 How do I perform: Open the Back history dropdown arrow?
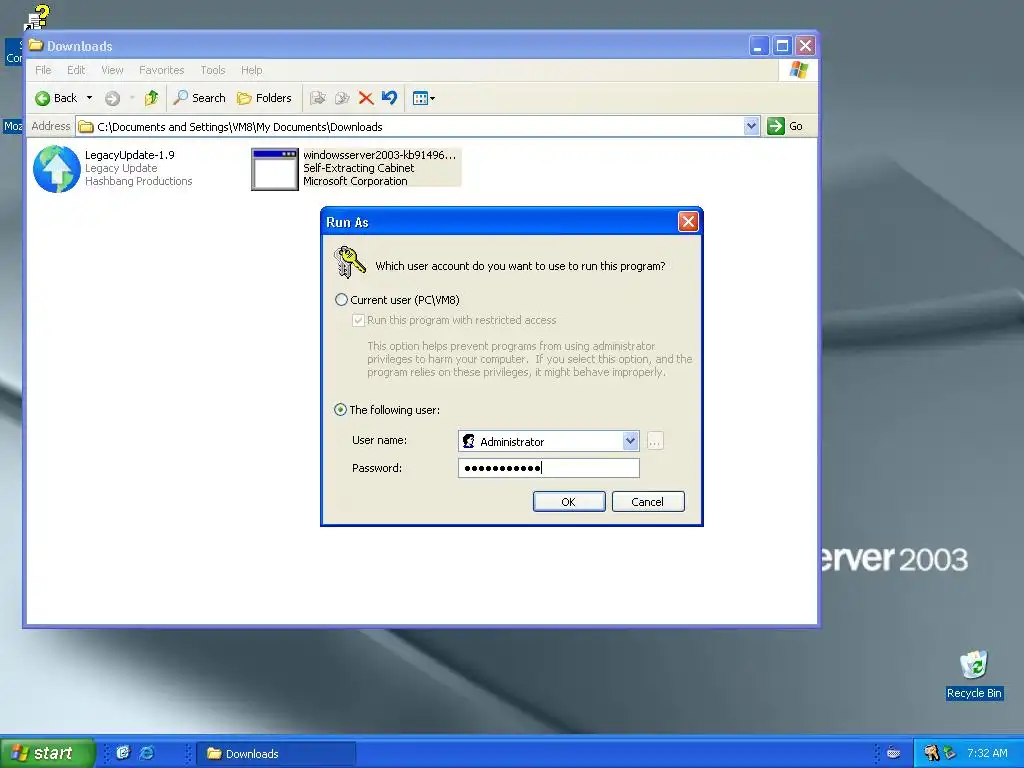(x=89, y=98)
